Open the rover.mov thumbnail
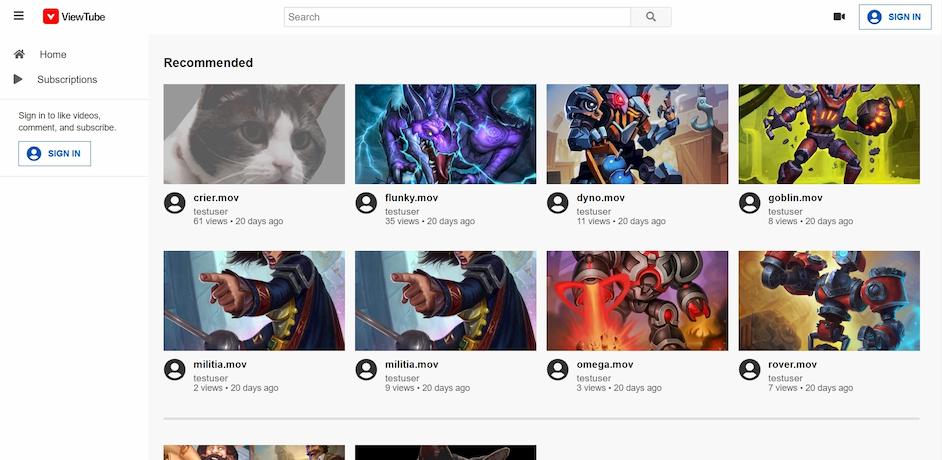Screen dimensions: 942x460 [829, 301]
